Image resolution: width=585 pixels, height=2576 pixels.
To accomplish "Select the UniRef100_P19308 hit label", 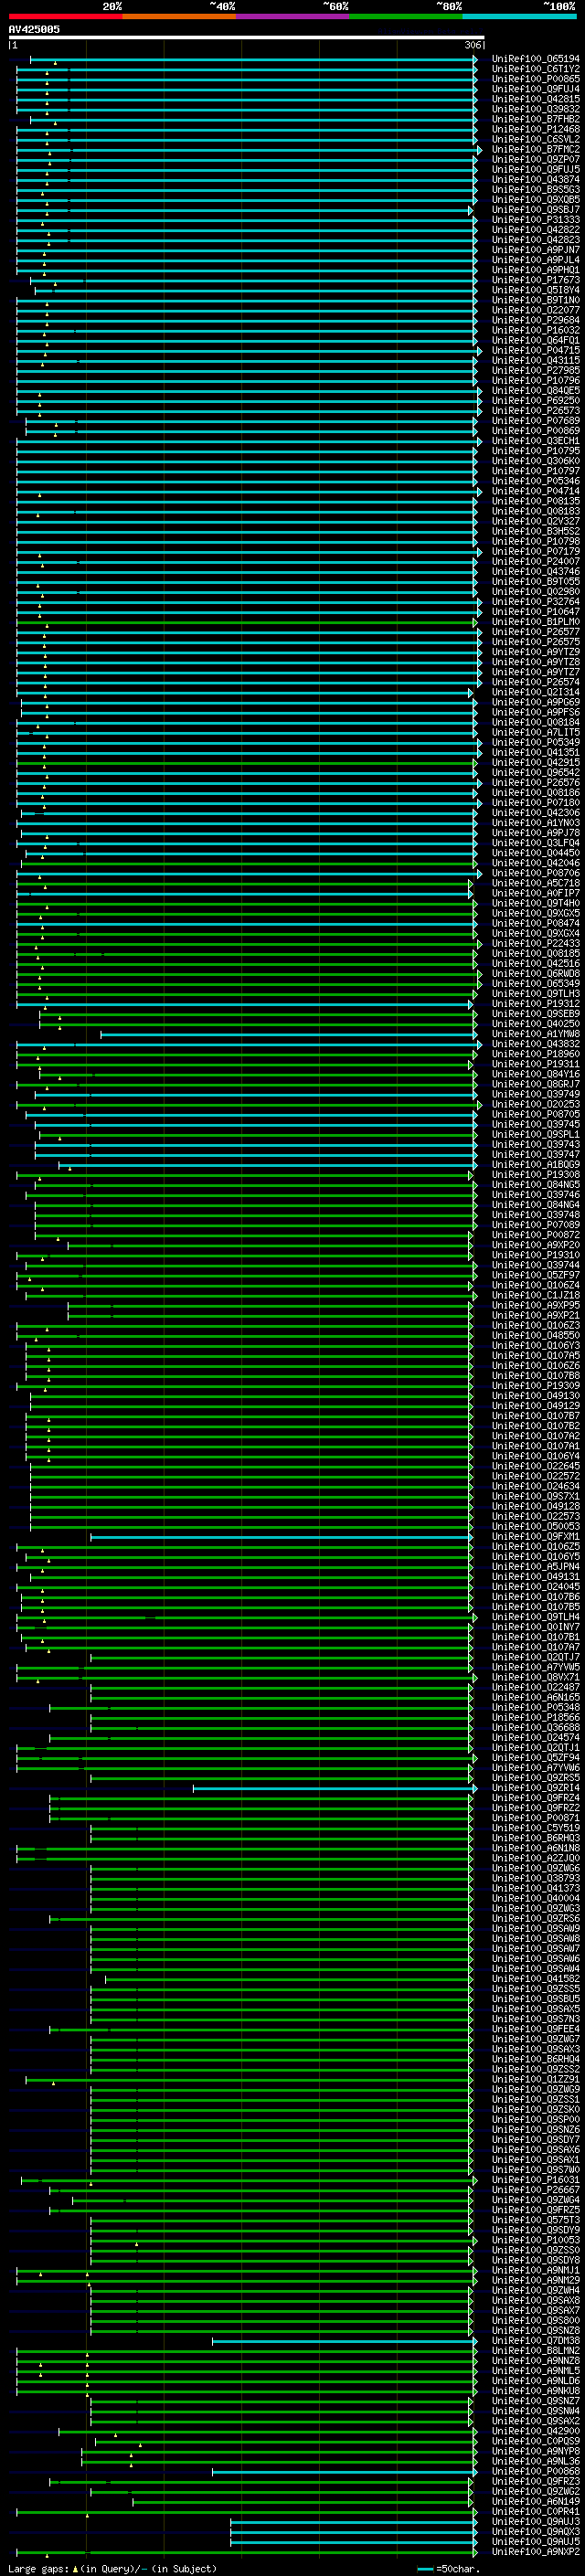I will point(535,1175).
